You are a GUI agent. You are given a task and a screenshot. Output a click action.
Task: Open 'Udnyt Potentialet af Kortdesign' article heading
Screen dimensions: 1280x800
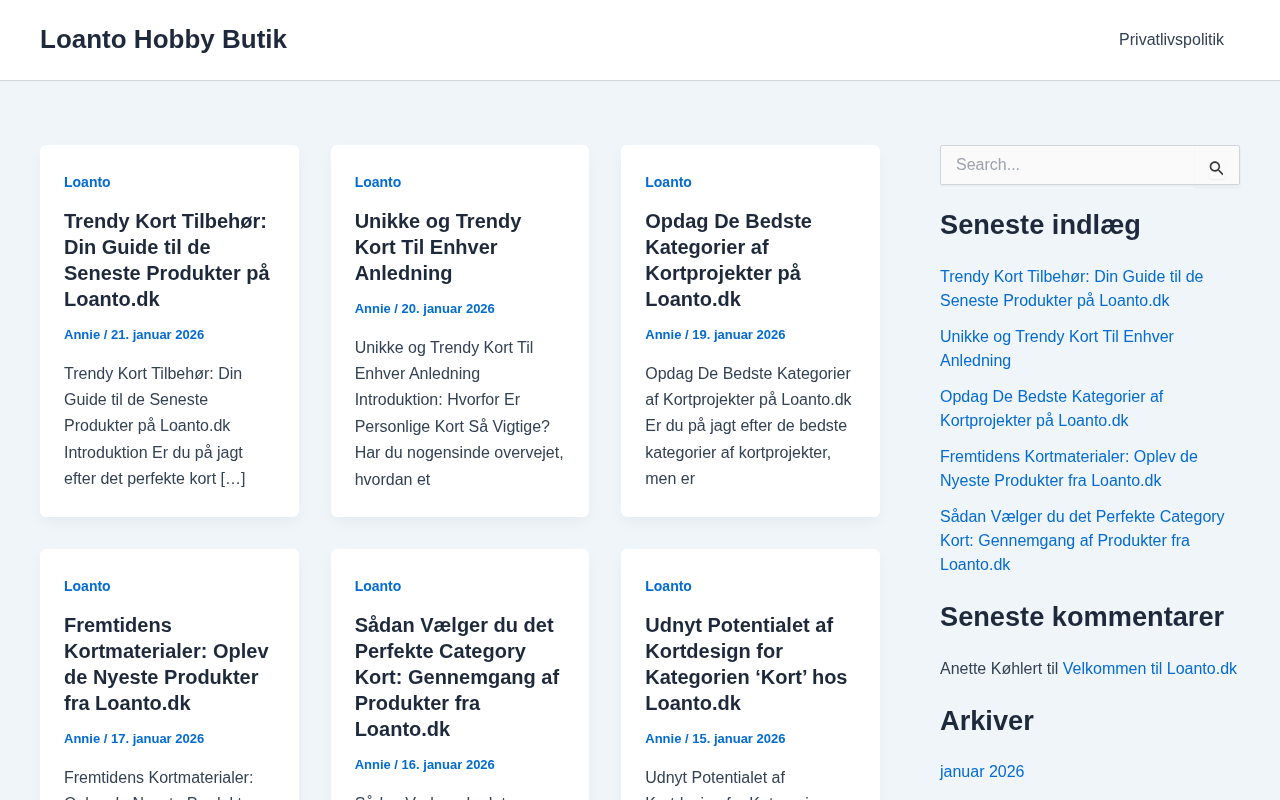746,664
